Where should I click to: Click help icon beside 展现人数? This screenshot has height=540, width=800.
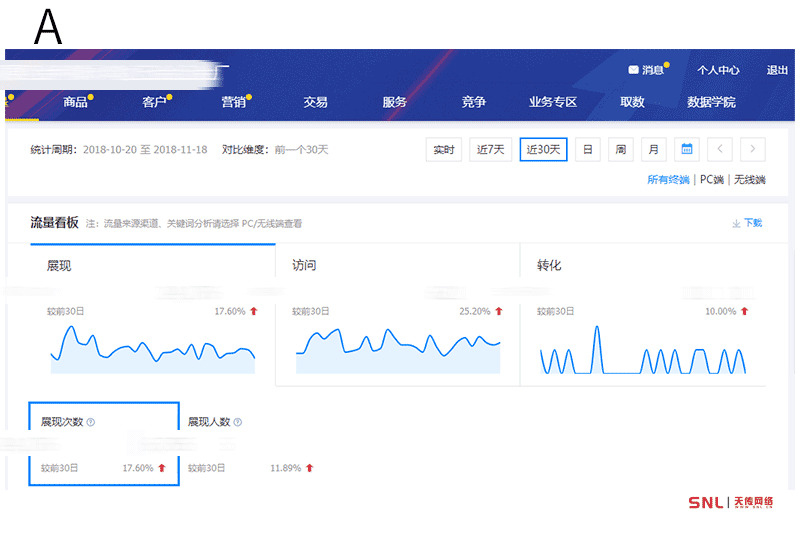(237, 423)
